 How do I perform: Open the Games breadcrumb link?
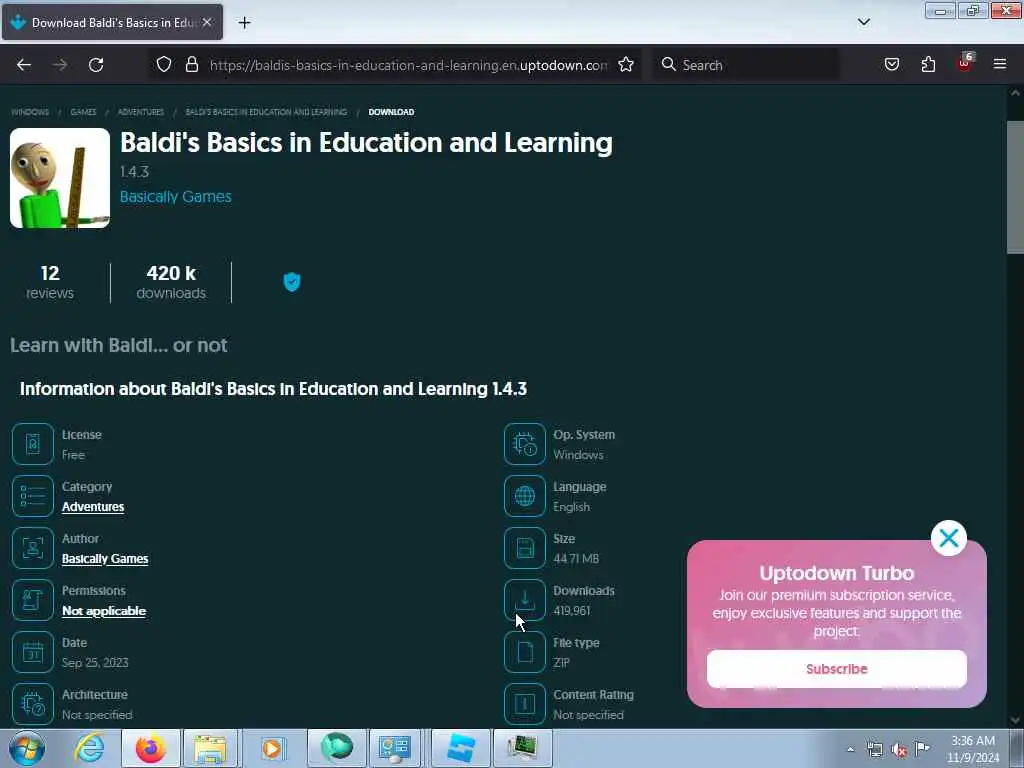83,112
